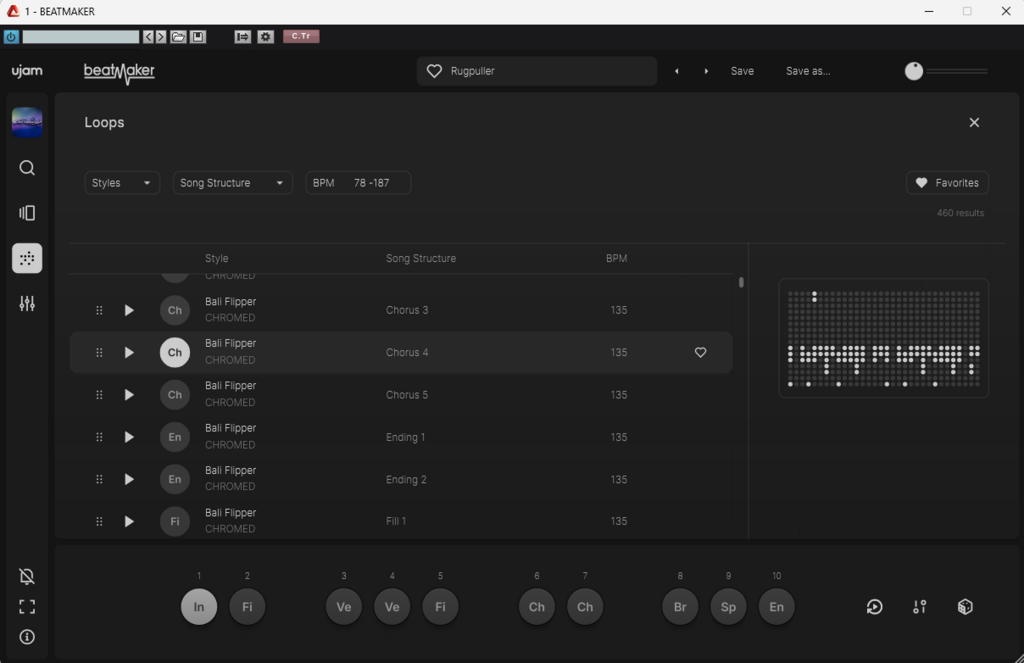Close the Loops panel
Viewport: 1024px width, 663px height.
coord(974,123)
